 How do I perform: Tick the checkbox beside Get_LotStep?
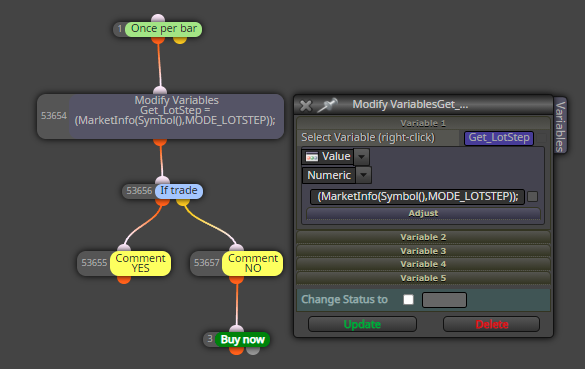[x=541, y=138]
